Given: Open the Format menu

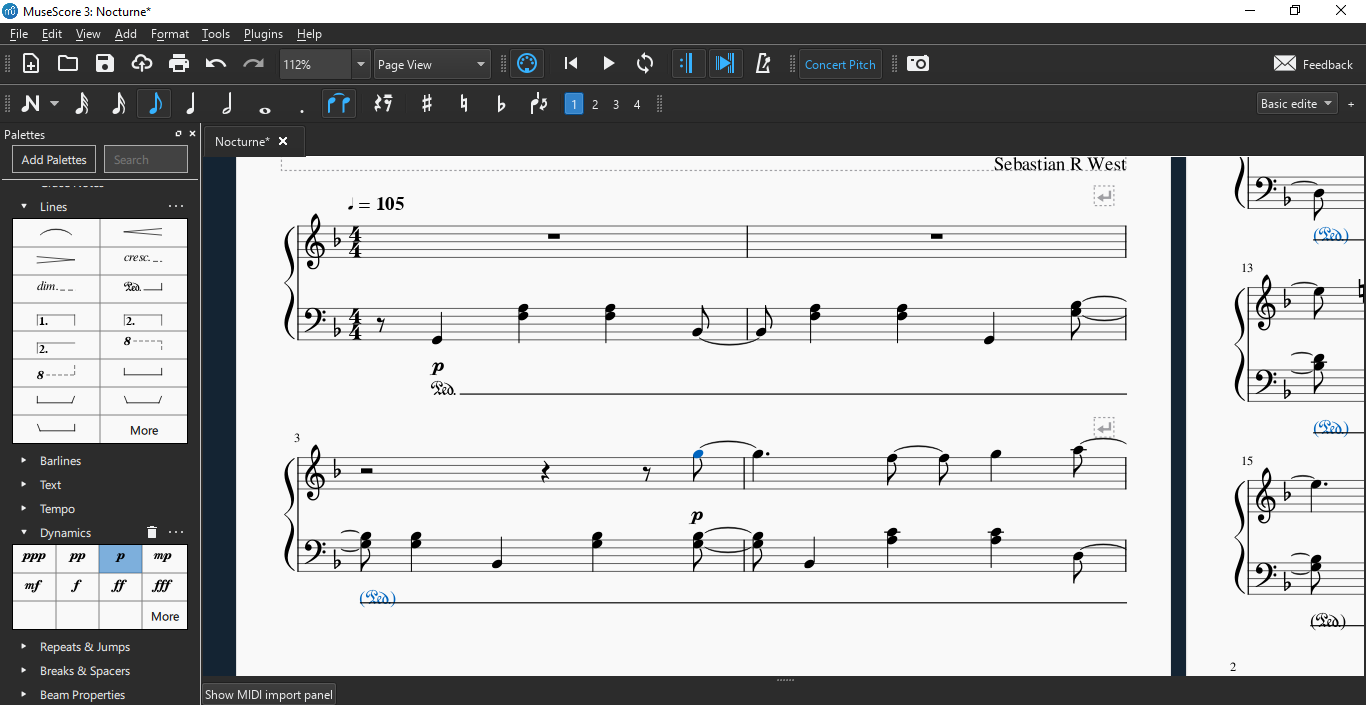Looking at the screenshot, I should coord(170,34).
